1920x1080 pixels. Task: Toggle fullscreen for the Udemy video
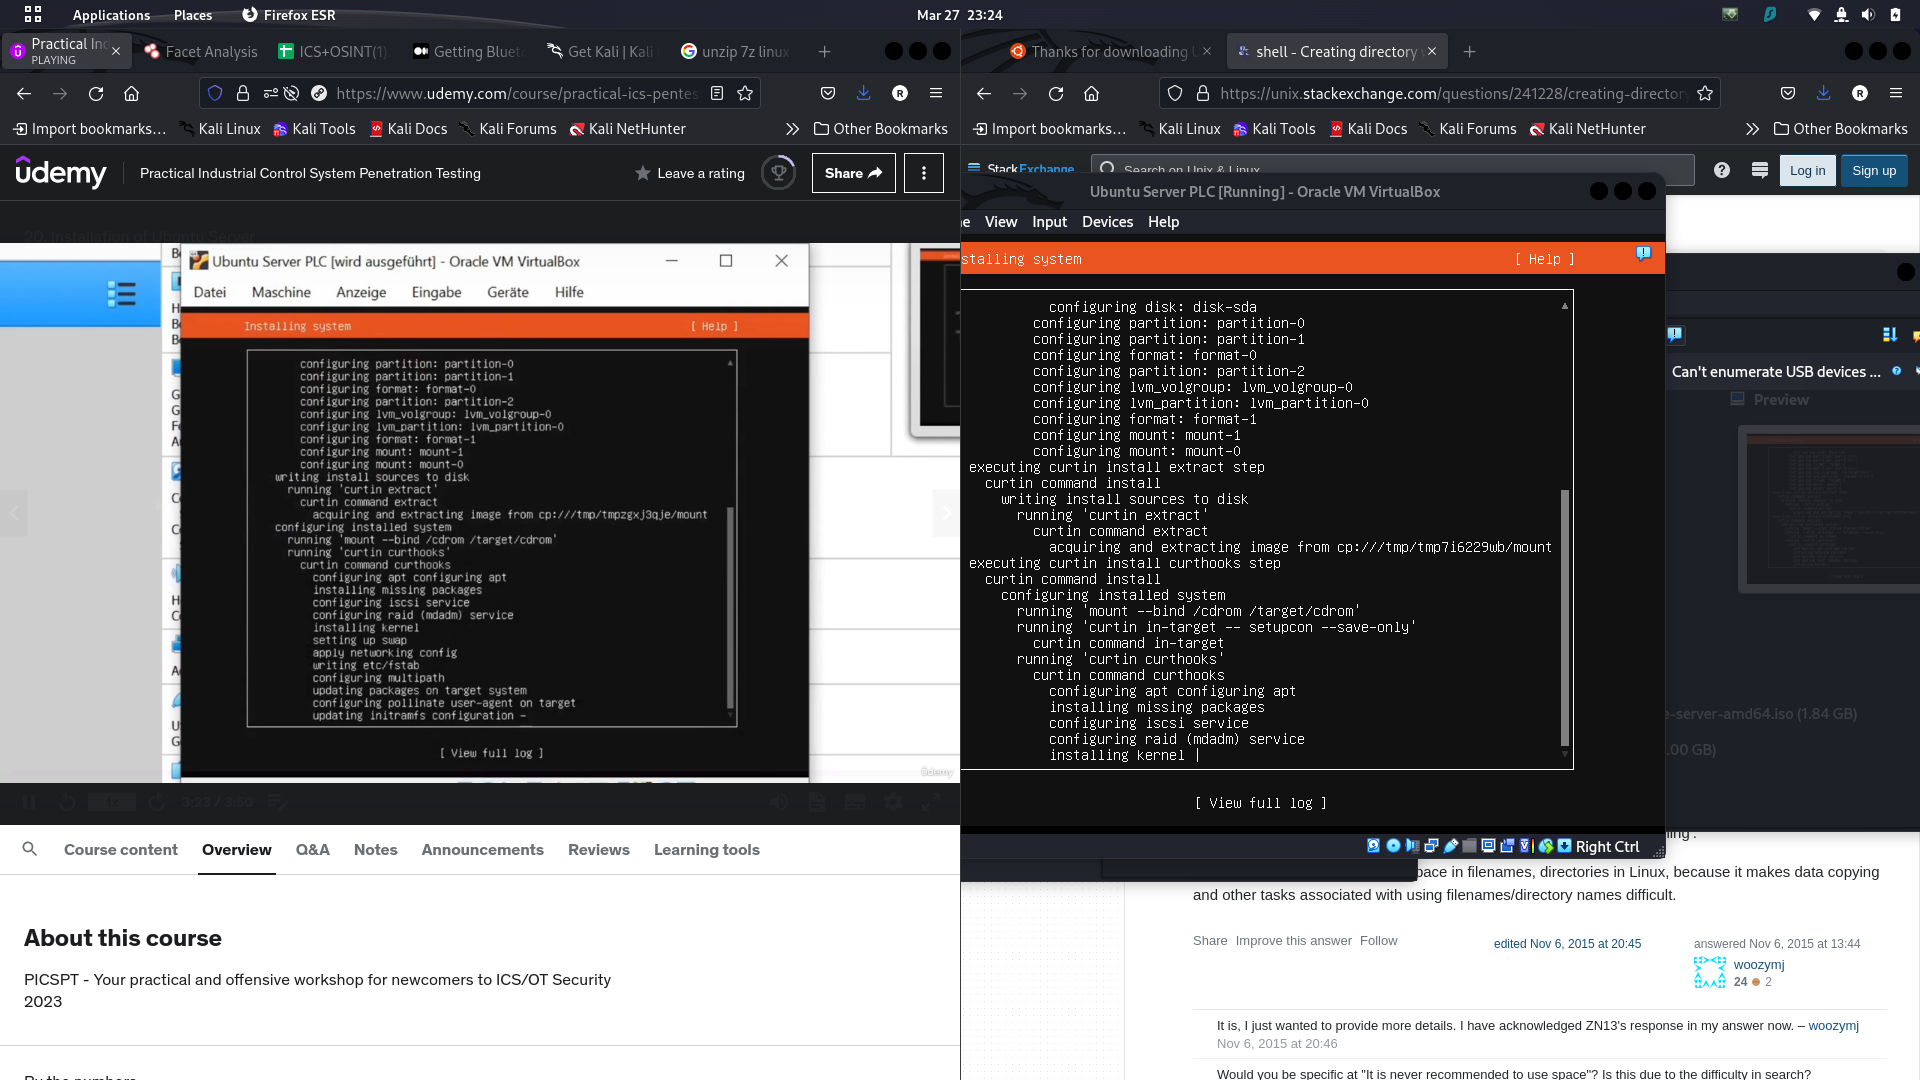931,802
